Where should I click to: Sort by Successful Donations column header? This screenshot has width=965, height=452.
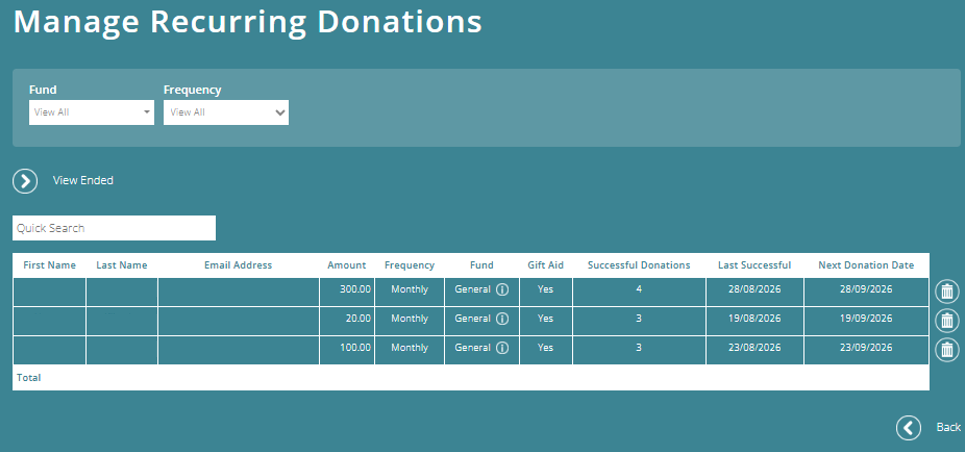point(639,265)
